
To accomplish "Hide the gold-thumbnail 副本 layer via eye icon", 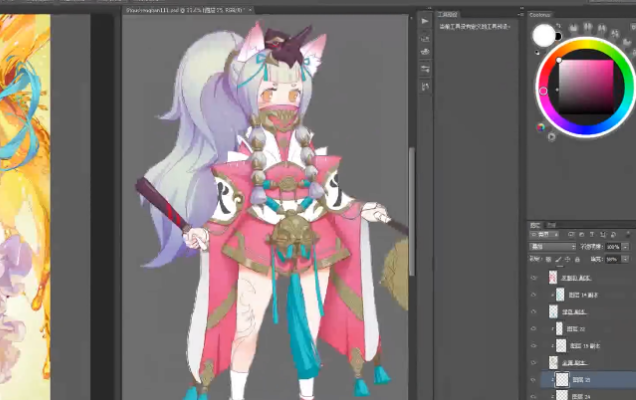I will [x=534, y=363].
